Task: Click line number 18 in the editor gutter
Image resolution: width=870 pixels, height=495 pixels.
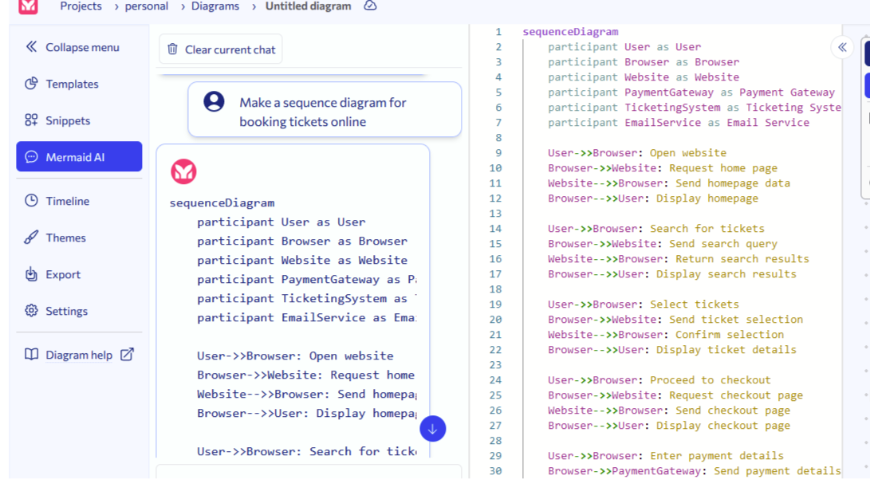Action: click(x=495, y=289)
